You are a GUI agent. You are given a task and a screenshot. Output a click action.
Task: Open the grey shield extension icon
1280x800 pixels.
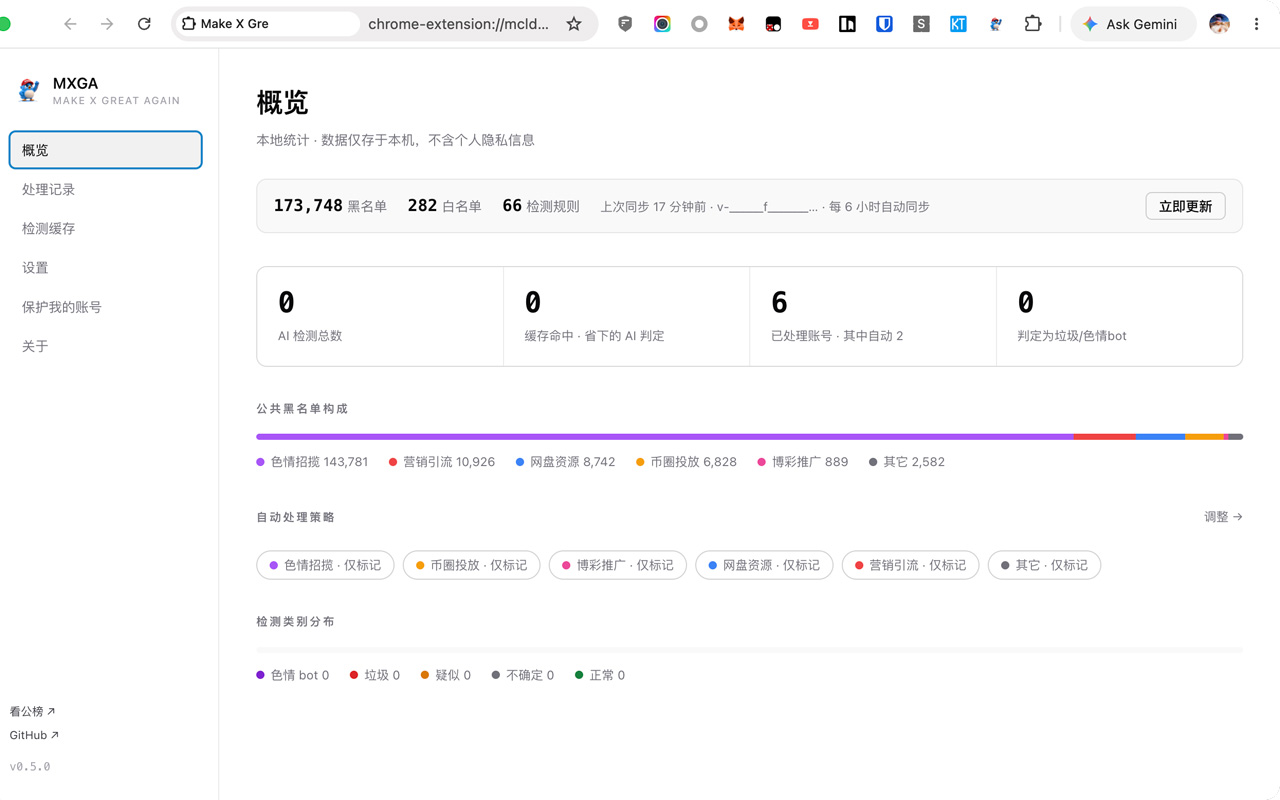[x=625, y=24]
